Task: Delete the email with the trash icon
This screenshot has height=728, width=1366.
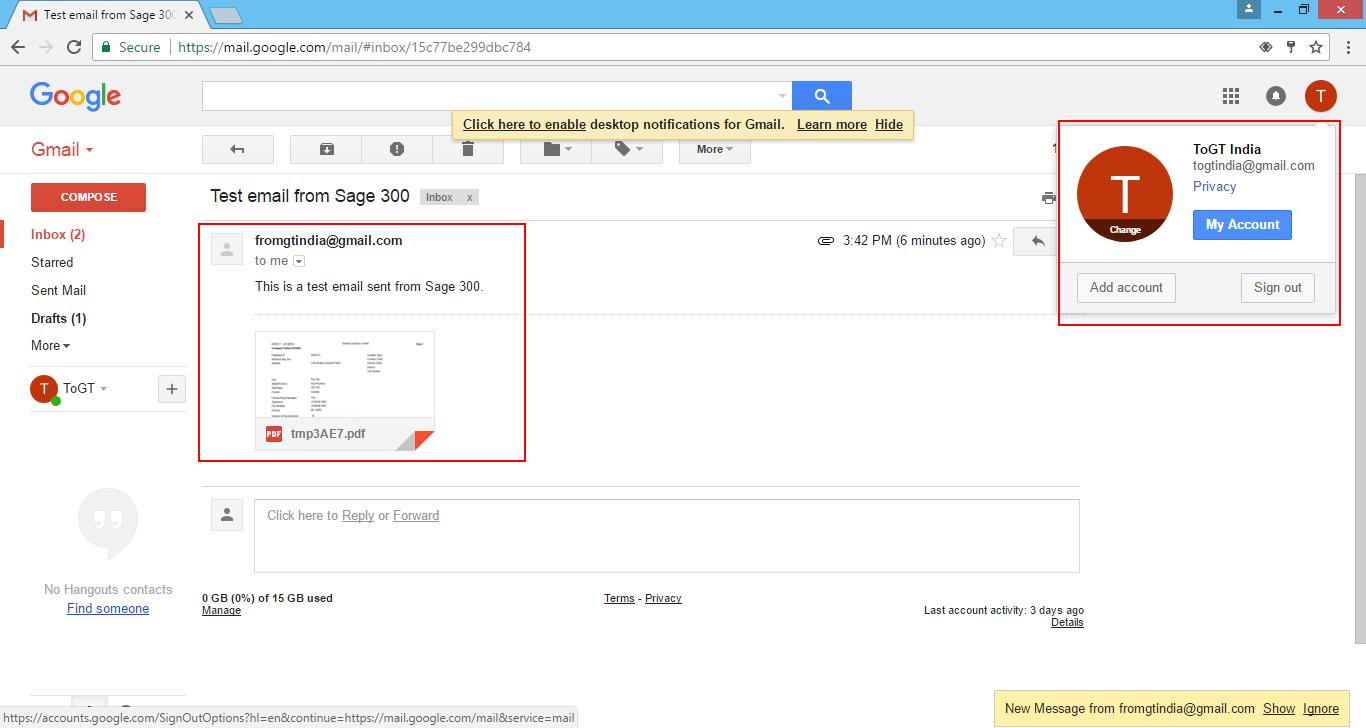Action: [468, 149]
